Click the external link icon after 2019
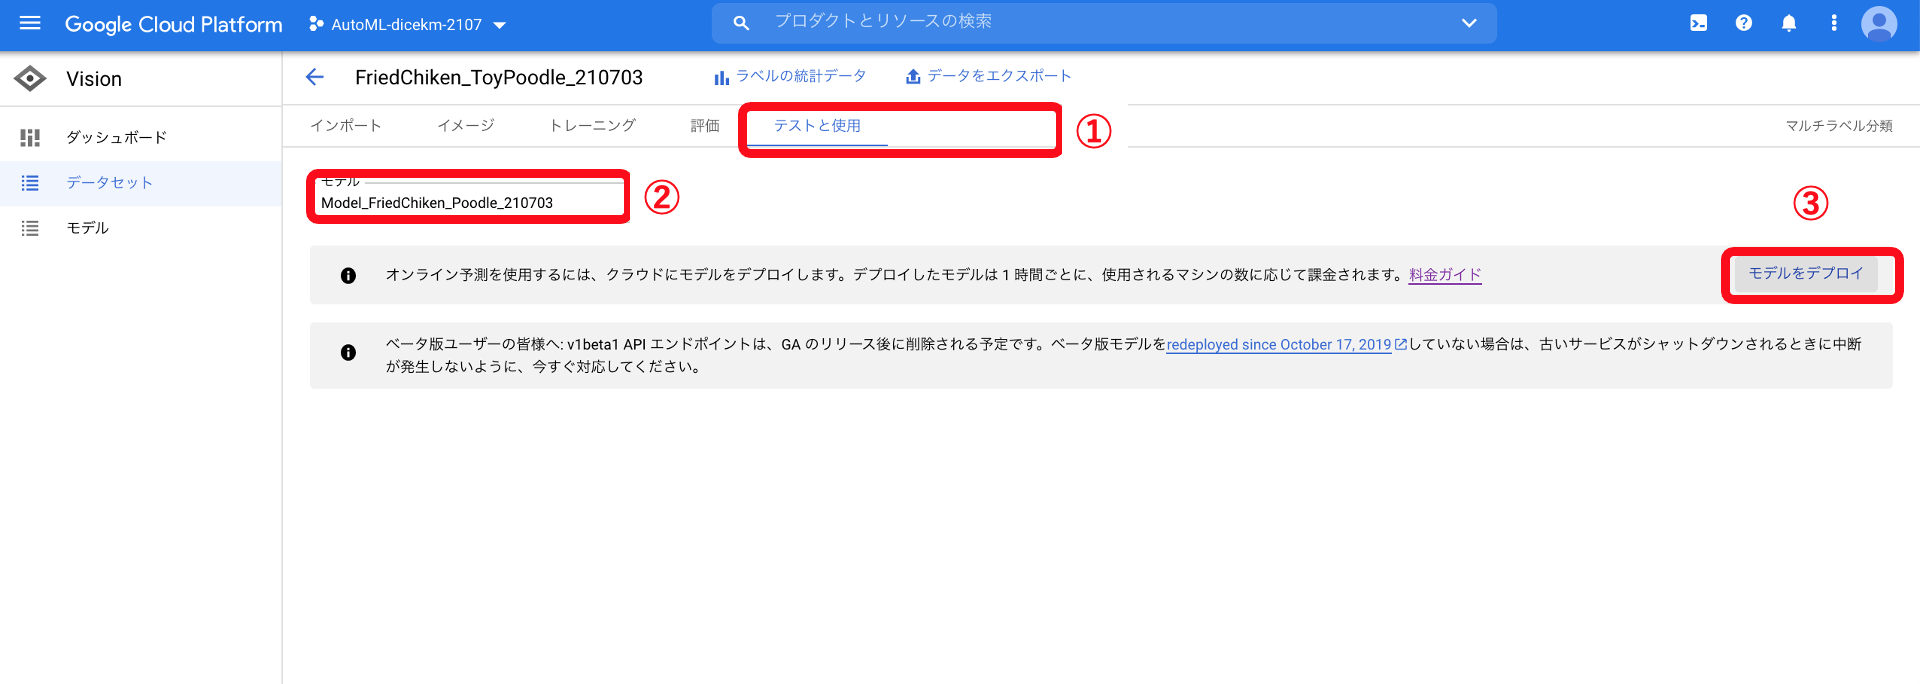Image resolution: width=1920 pixels, height=684 pixels. [x=1401, y=344]
